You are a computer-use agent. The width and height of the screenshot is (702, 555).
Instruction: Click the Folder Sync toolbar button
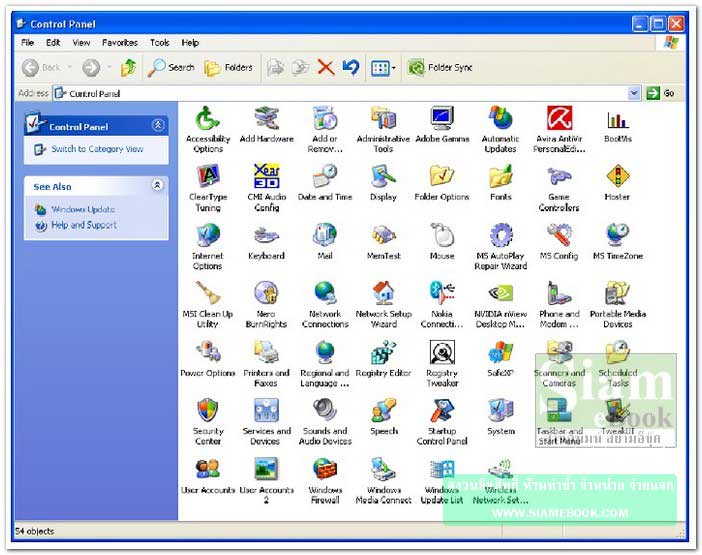tap(440, 68)
